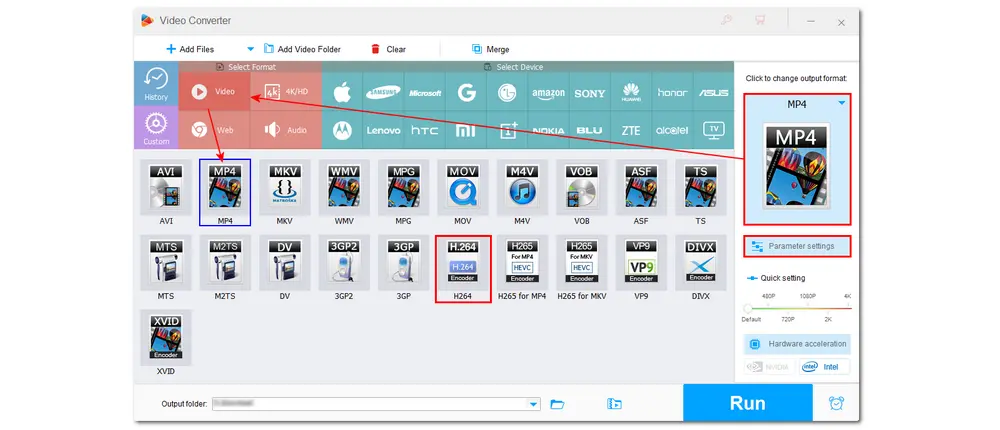This screenshot has width=1000, height=430.
Task: Select the MTS camcorder format
Action: pyautogui.click(x=166, y=262)
